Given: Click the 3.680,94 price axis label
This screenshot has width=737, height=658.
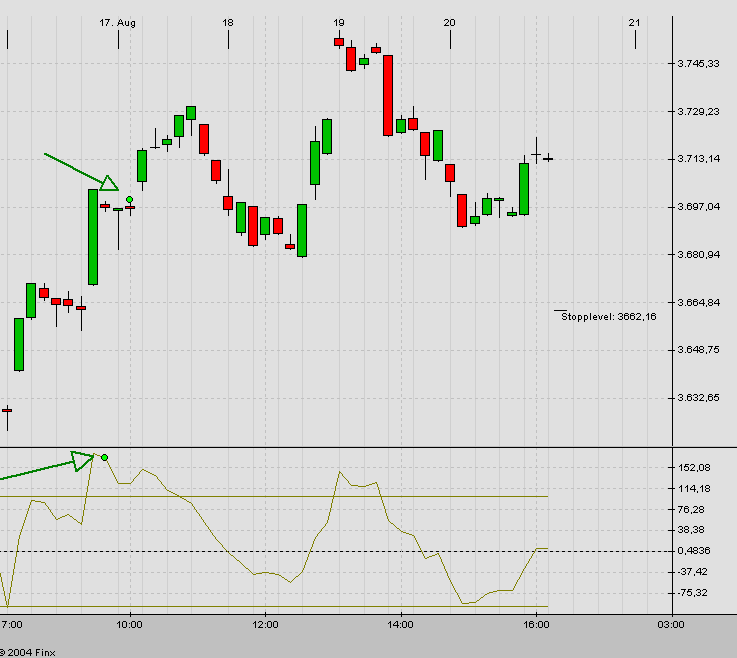Looking at the screenshot, I should 698,255.
